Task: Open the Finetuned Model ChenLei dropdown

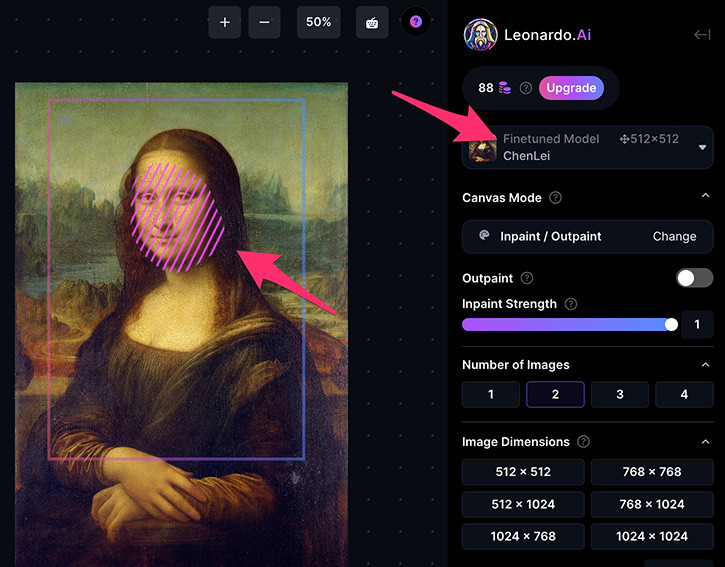Action: pos(587,148)
